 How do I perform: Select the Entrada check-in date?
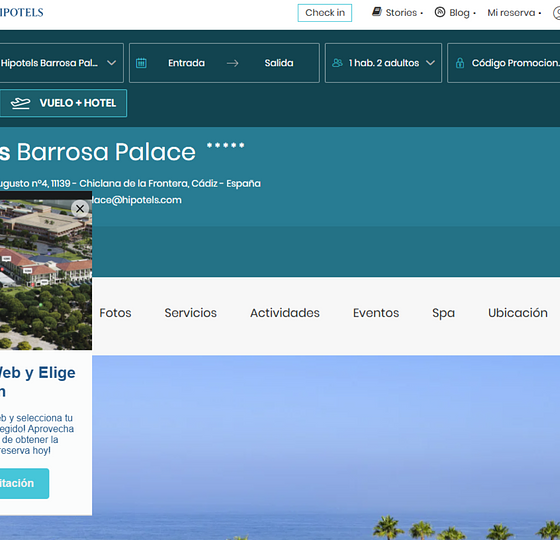186,63
